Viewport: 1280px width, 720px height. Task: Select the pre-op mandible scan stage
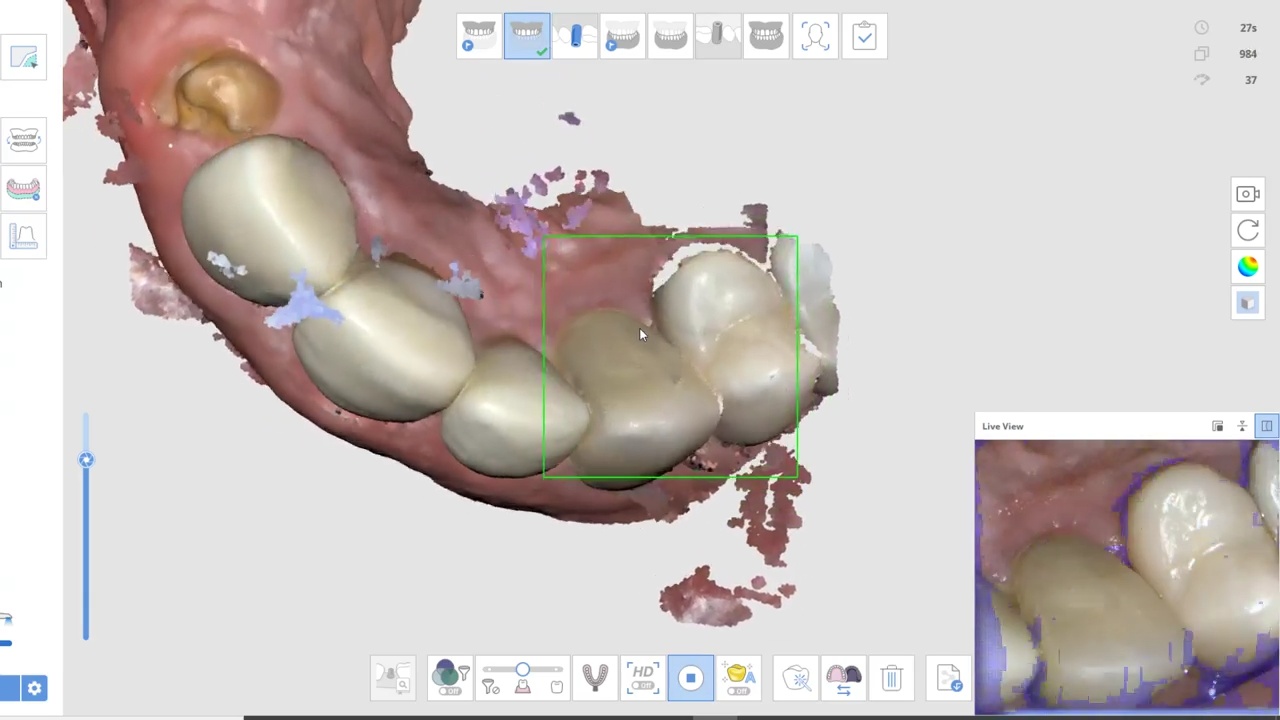(622, 36)
